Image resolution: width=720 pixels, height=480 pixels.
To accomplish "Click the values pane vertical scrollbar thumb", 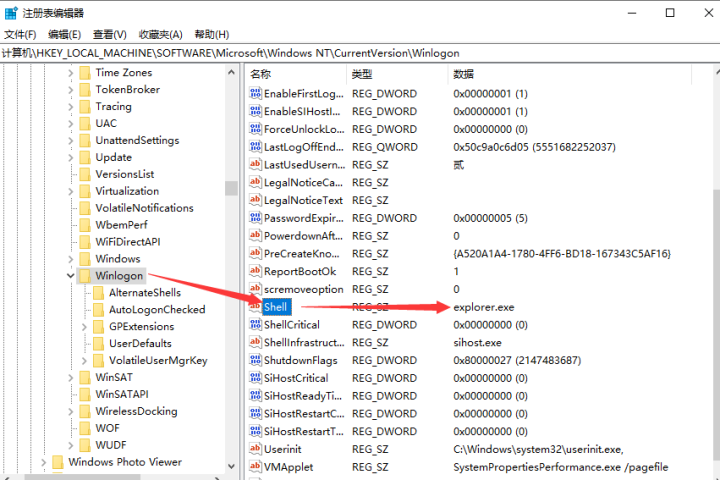I will click(x=716, y=325).
